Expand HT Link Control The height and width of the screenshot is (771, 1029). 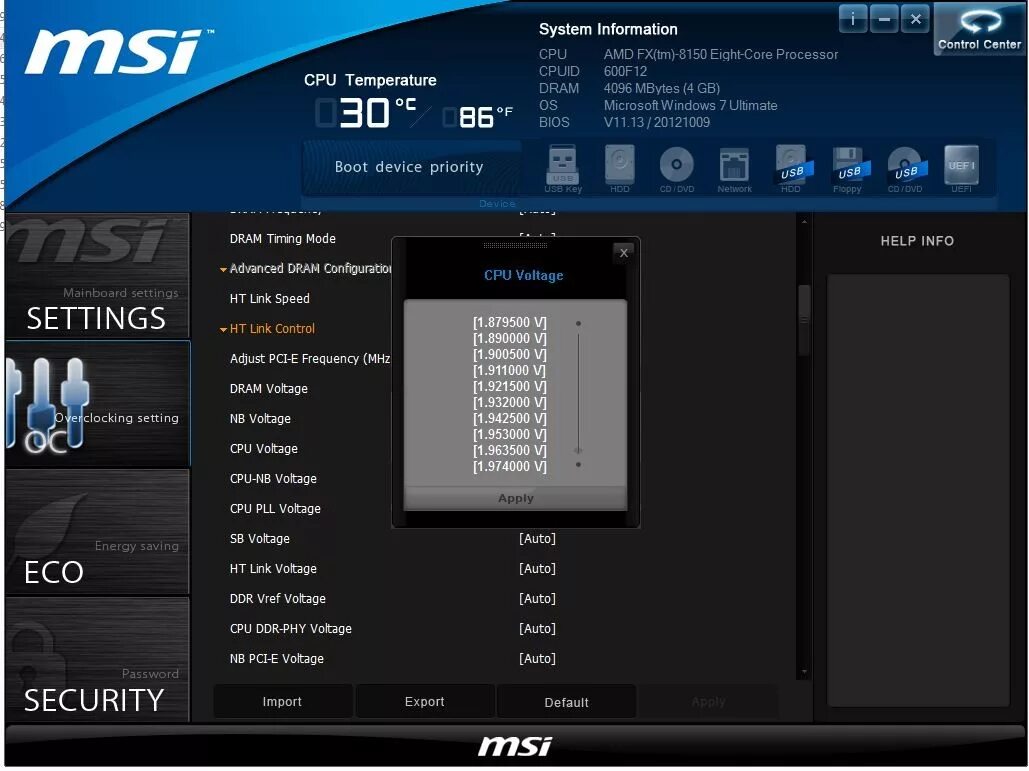[x=268, y=329]
